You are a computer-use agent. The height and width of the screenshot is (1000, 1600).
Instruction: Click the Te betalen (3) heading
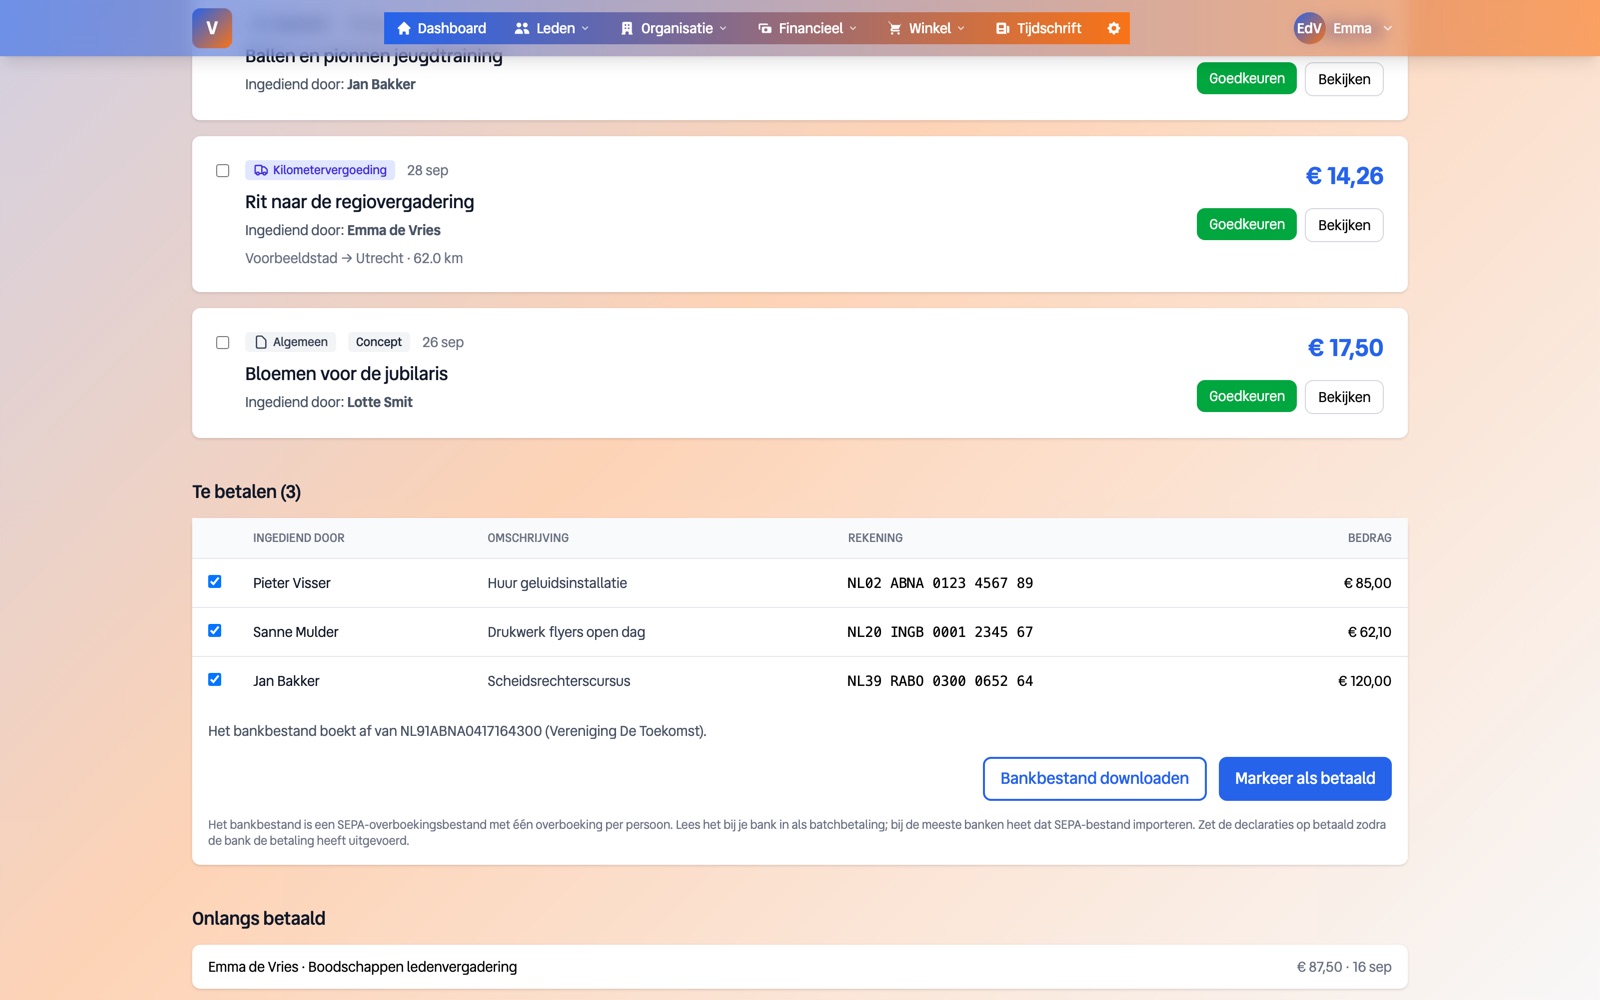[246, 492]
